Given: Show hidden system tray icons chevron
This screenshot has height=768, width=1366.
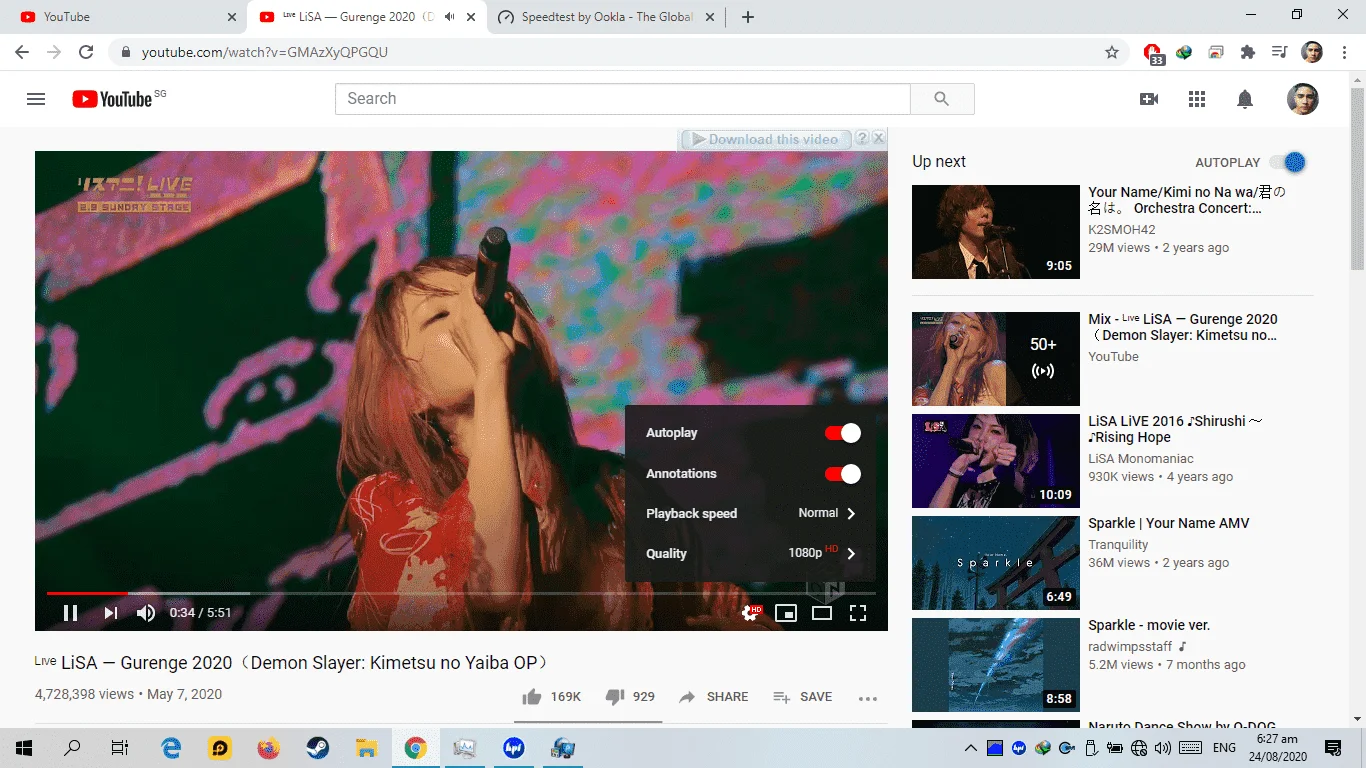Looking at the screenshot, I should [x=970, y=748].
